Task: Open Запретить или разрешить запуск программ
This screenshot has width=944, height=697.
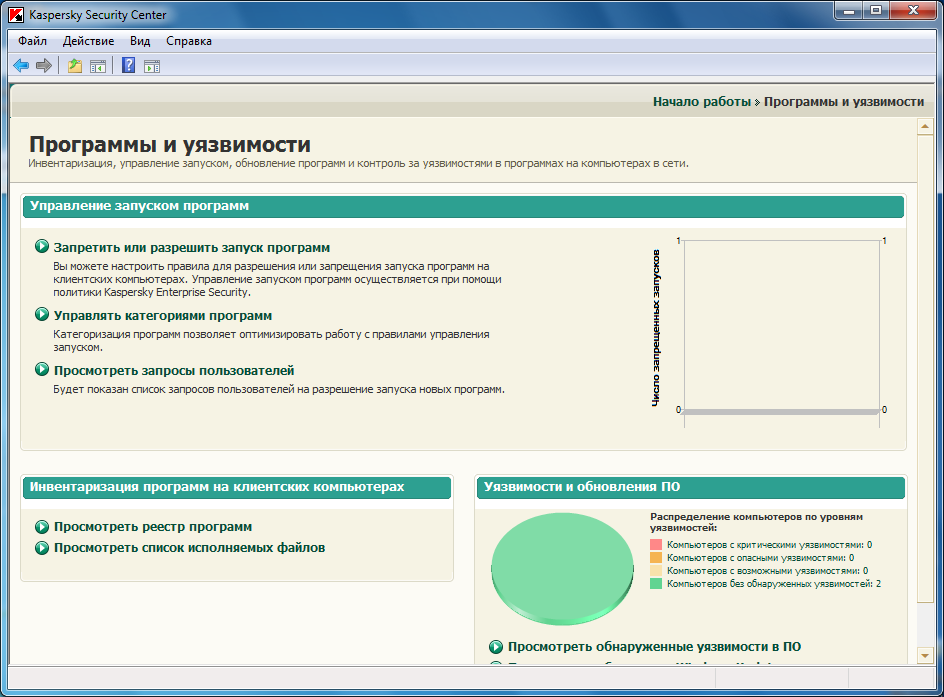Action: (x=191, y=247)
